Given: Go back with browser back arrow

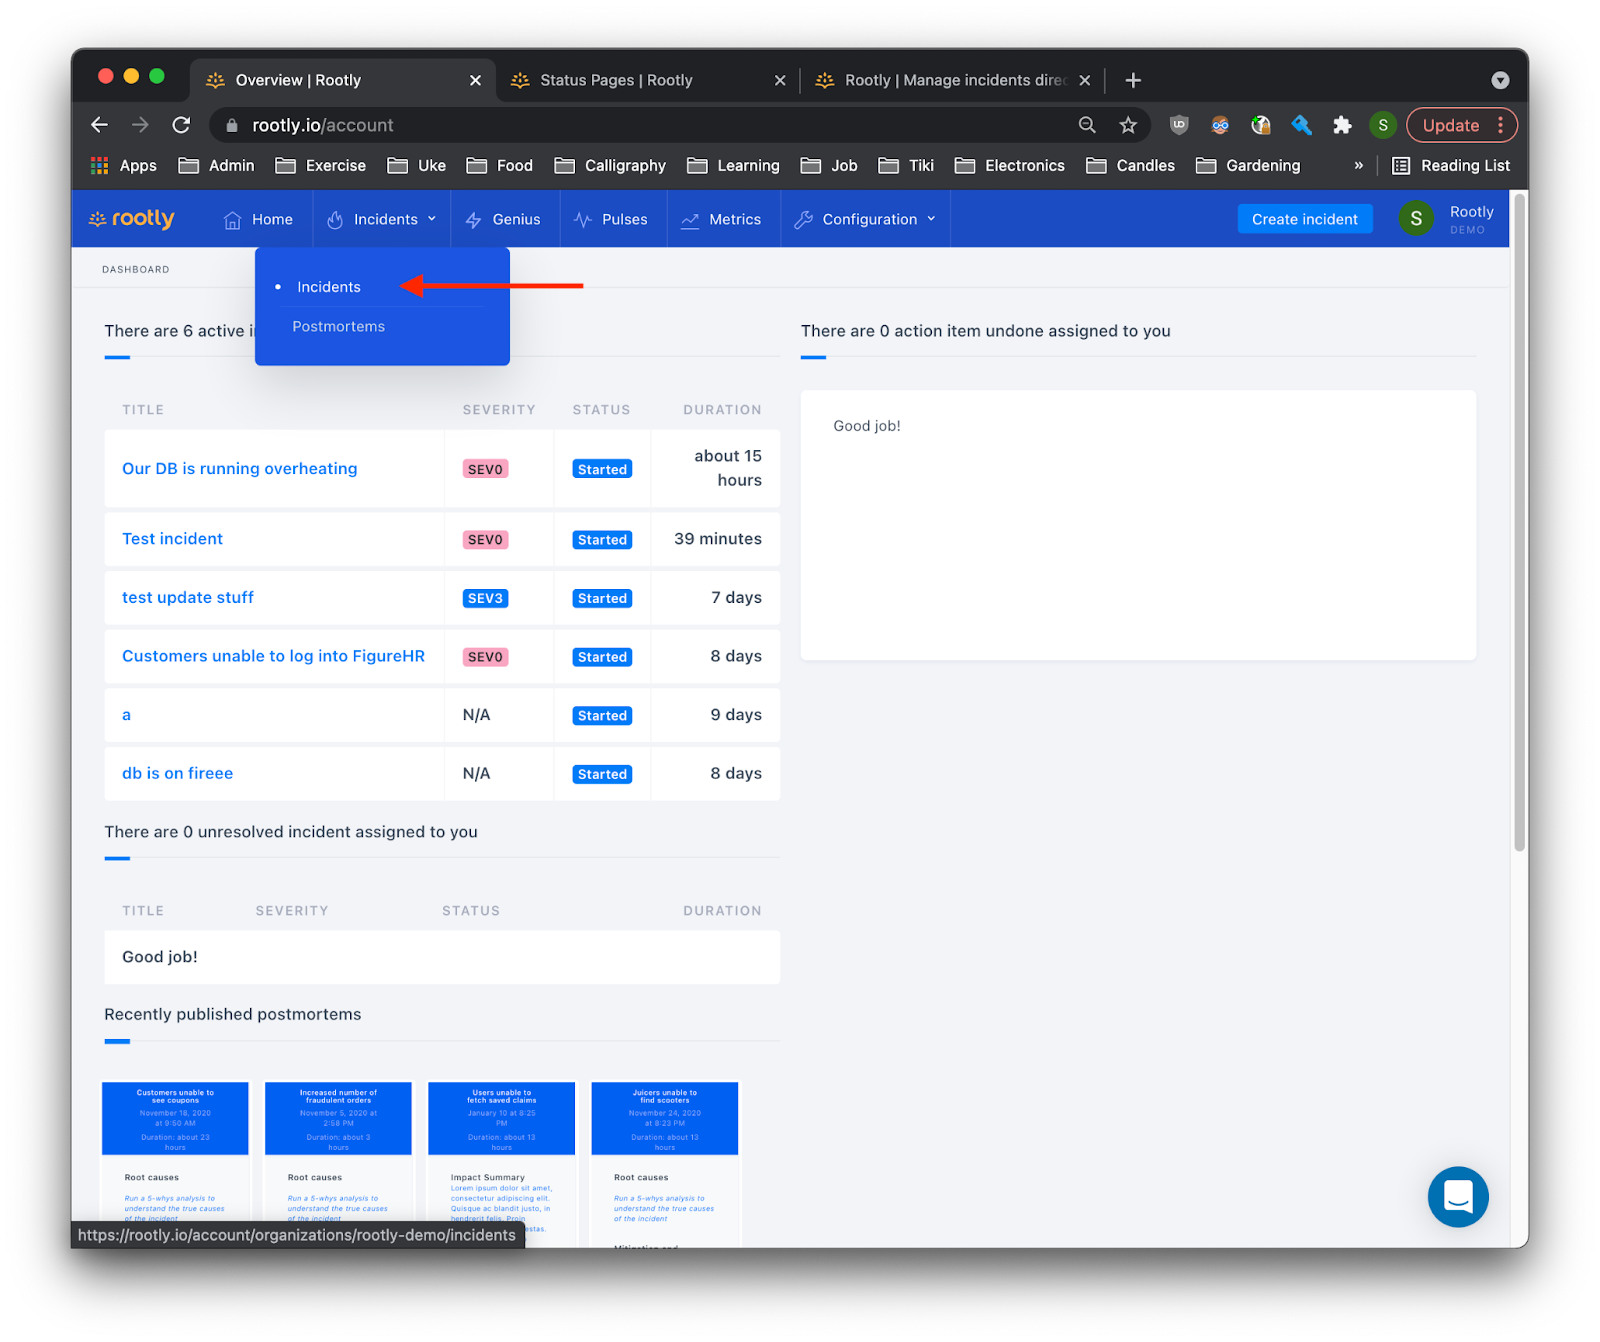Looking at the screenshot, I should 99,125.
